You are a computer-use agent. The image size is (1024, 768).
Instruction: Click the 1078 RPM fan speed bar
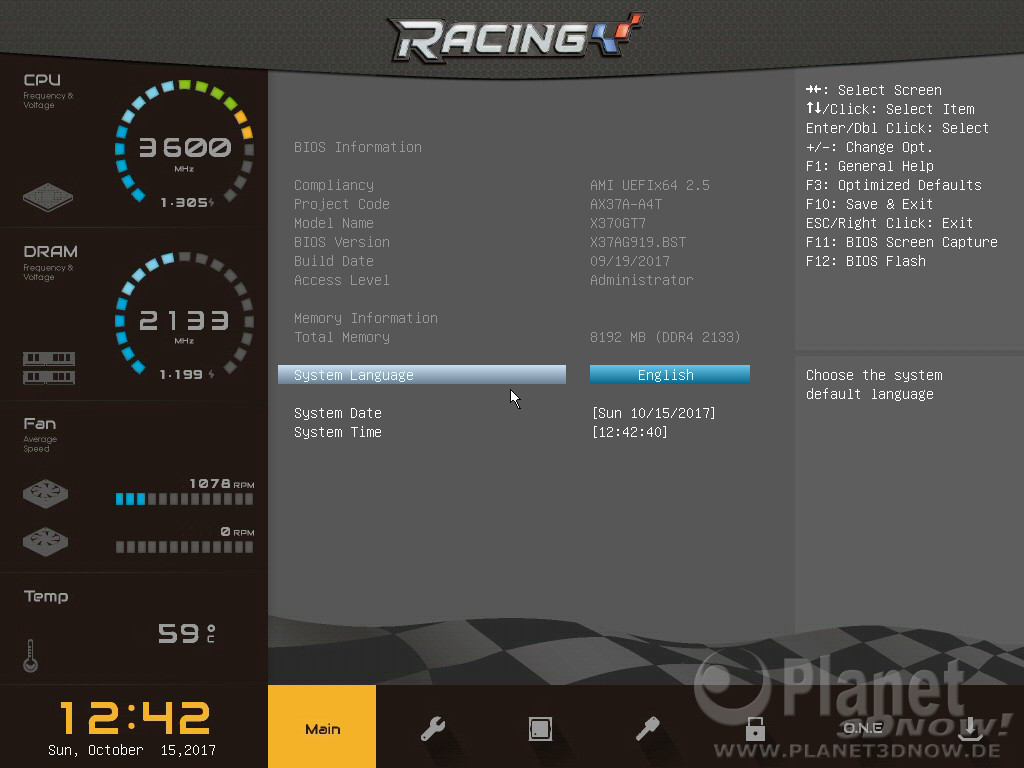tap(184, 500)
